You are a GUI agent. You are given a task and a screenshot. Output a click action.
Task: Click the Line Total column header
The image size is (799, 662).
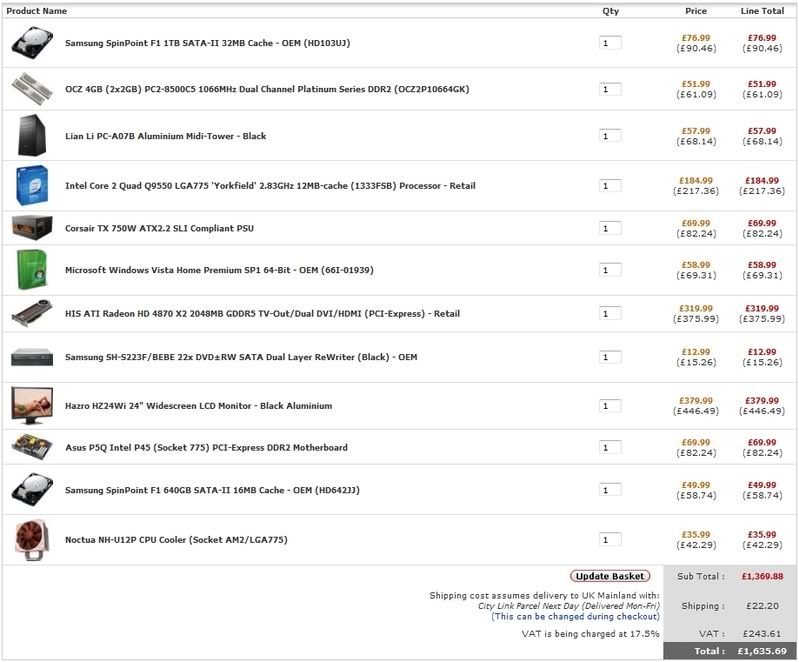762,11
